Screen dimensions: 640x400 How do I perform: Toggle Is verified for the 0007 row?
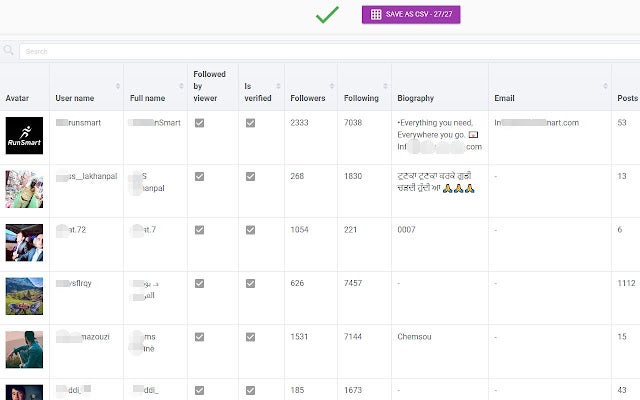[251, 230]
